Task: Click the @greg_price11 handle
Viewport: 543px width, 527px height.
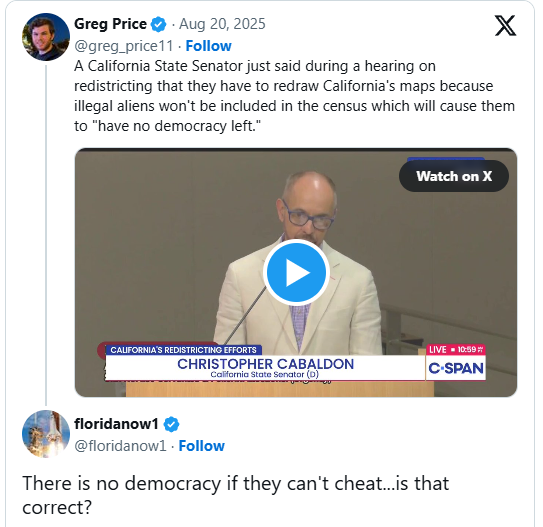Action: click(124, 46)
